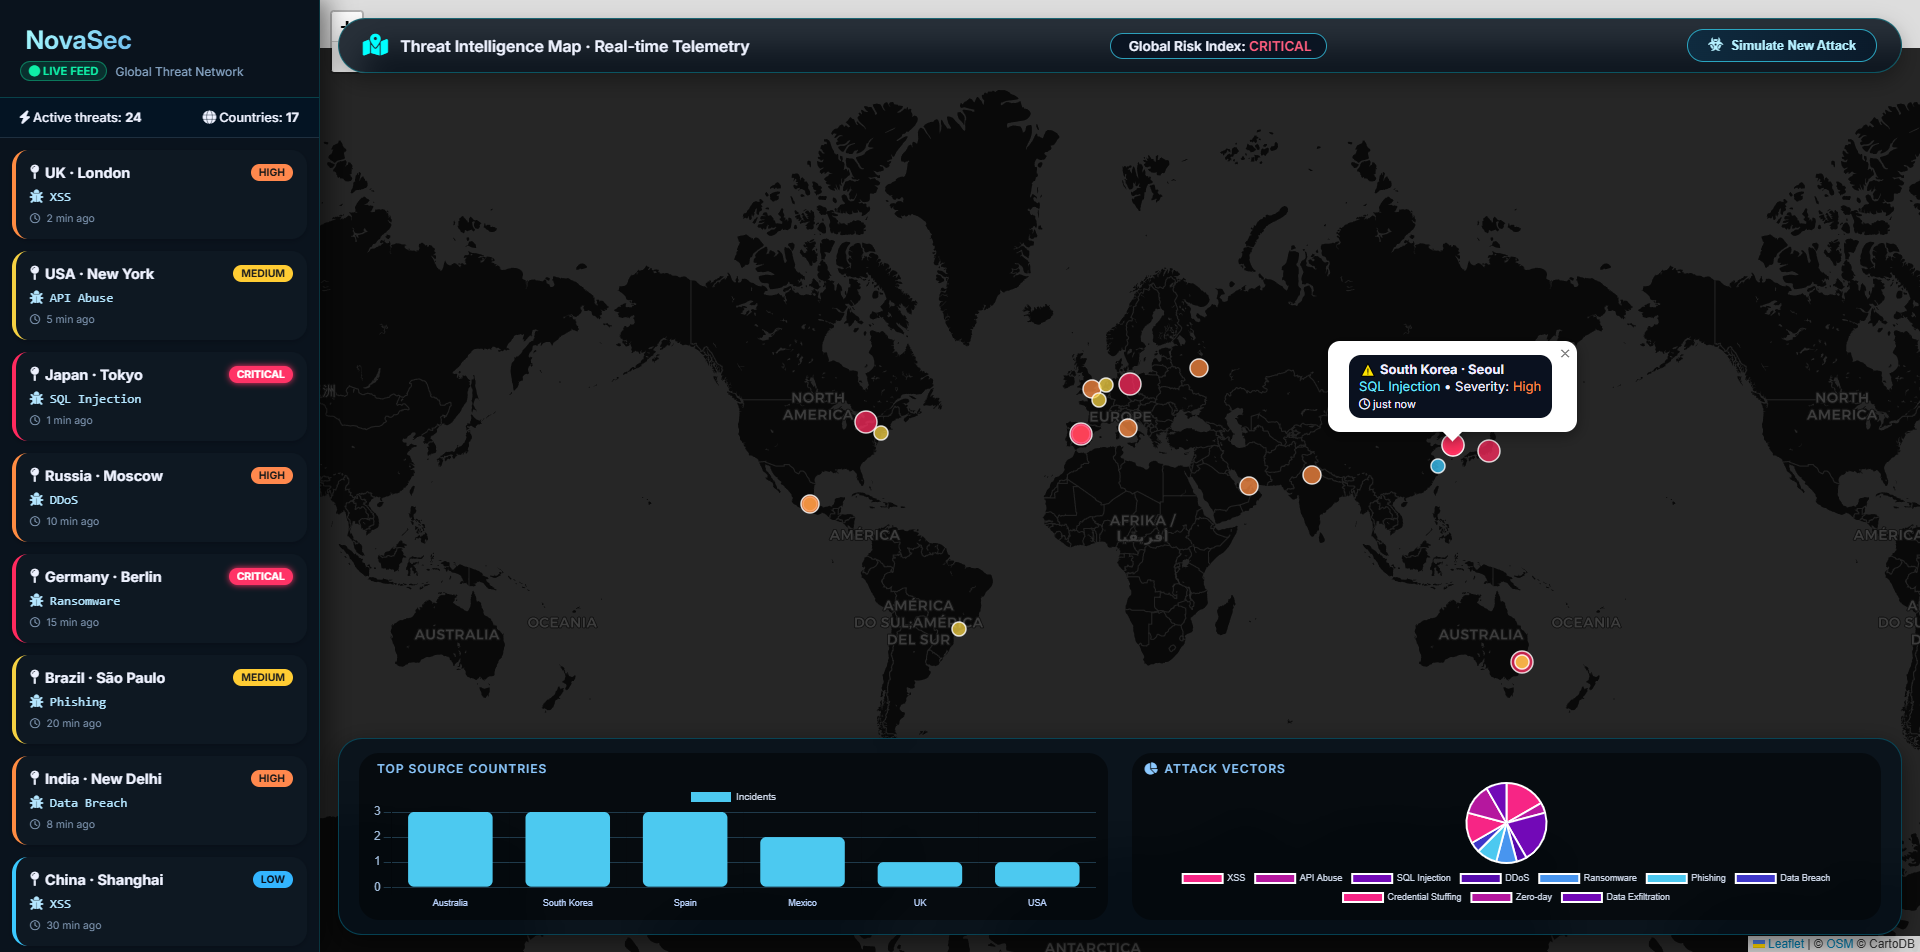
Task: Click the location pin icon on Japan · Tokyo entry
Action: point(34,374)
